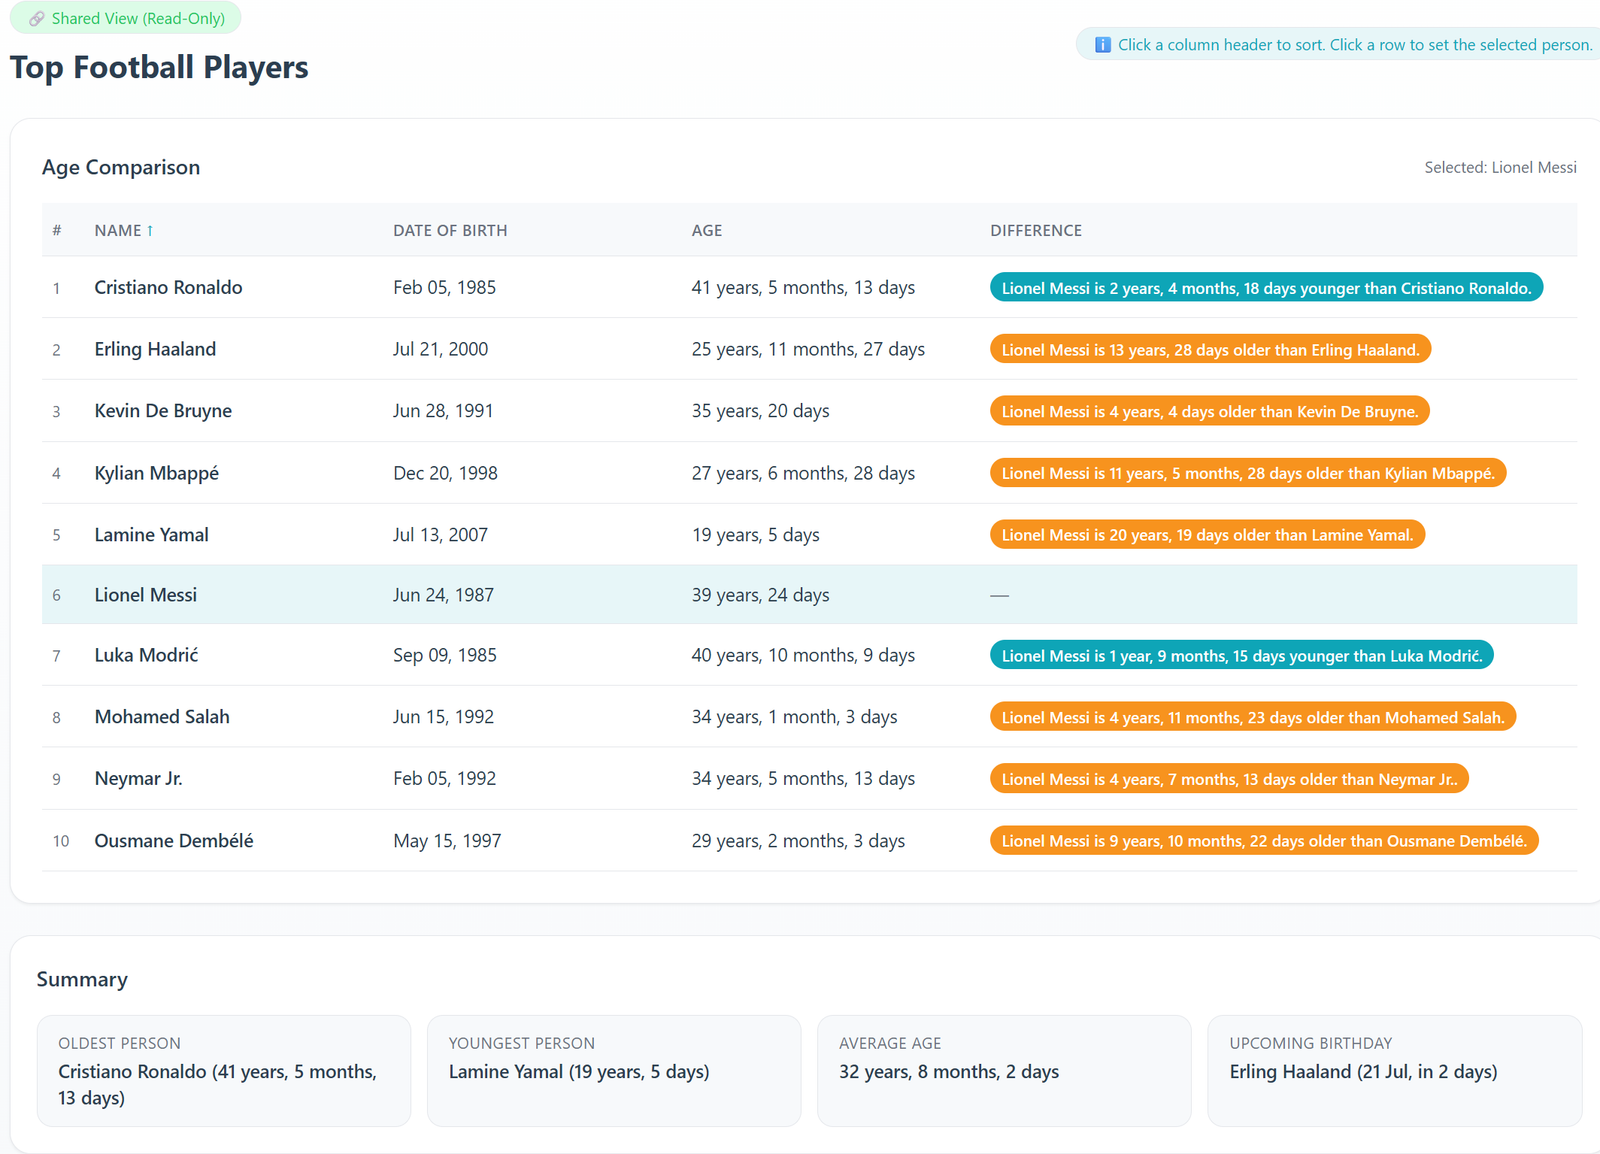Click birth date Feb 05, 1985
Viewport: 1600px width, 1154px height.
point(444,288)
